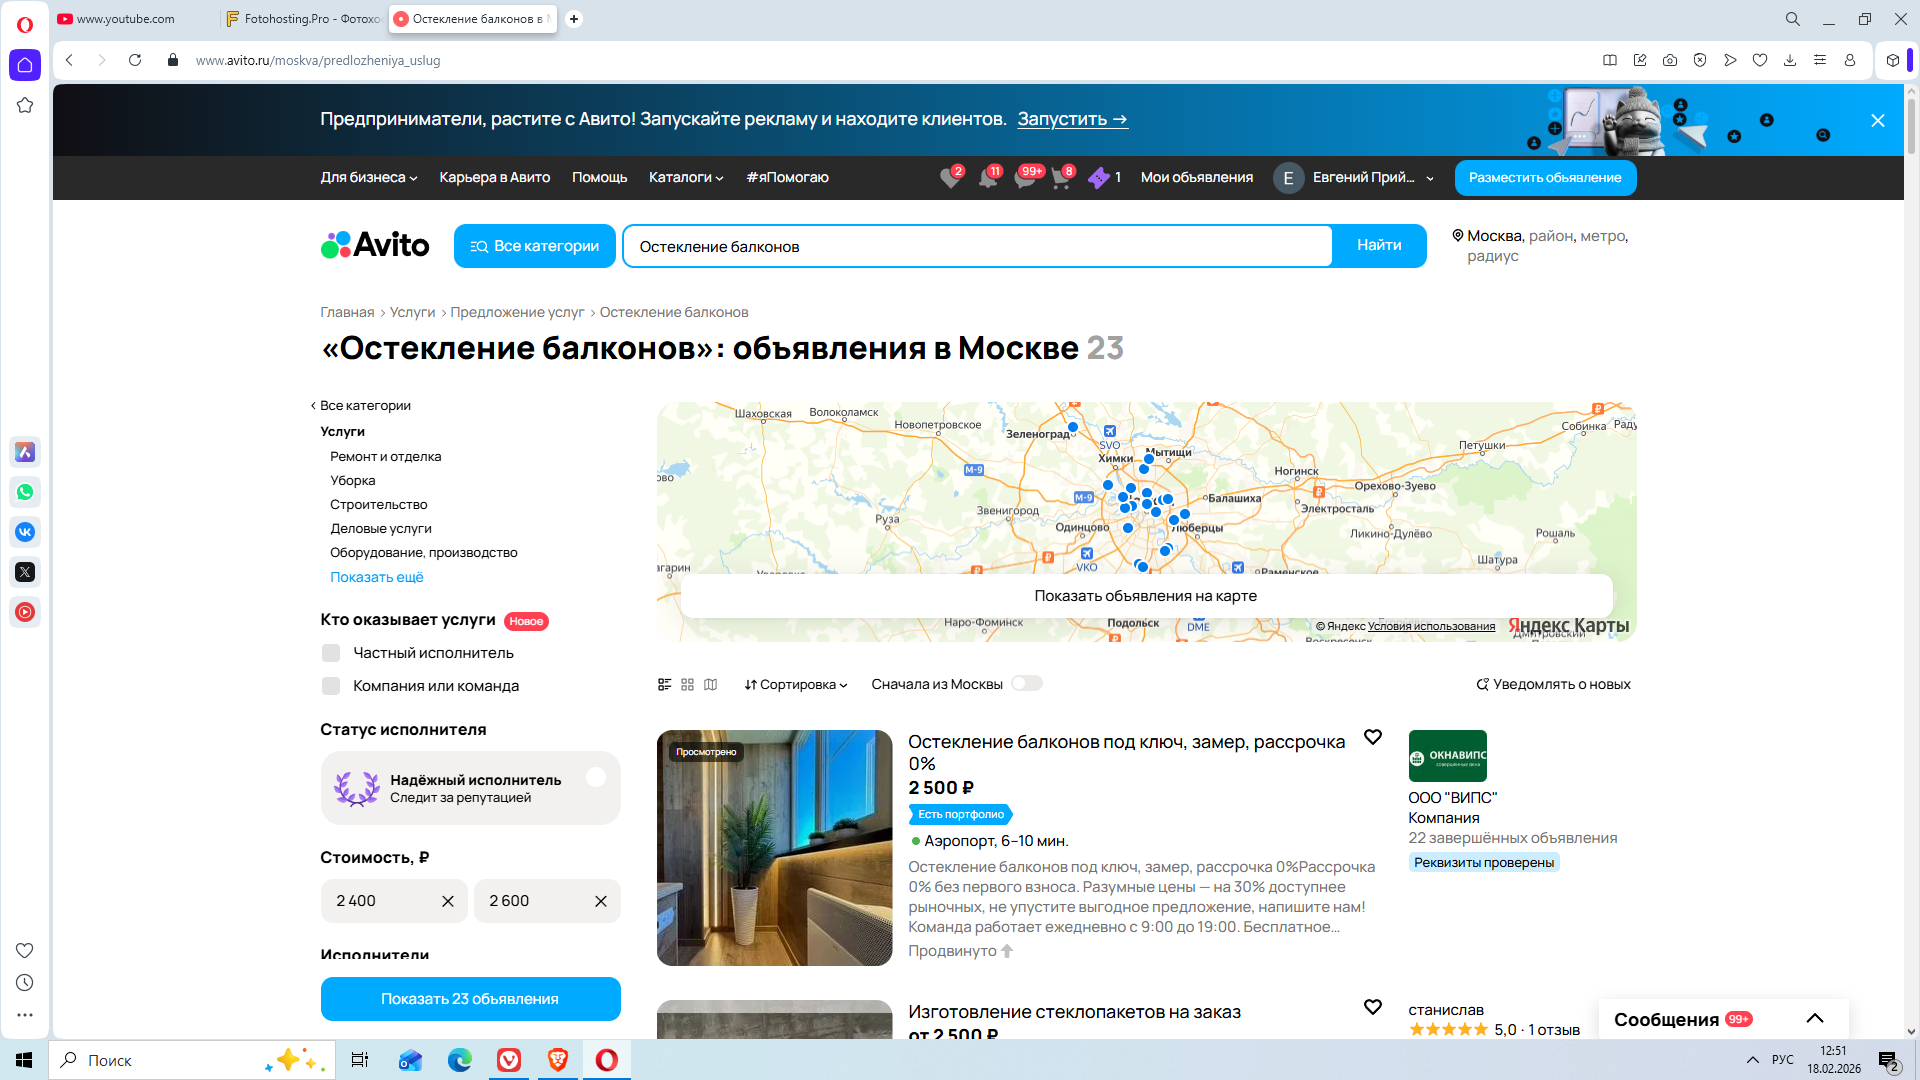Screen dimensions: 1920x1080
Task: Clear the 2 400 minimum price field
Action: 448,901
